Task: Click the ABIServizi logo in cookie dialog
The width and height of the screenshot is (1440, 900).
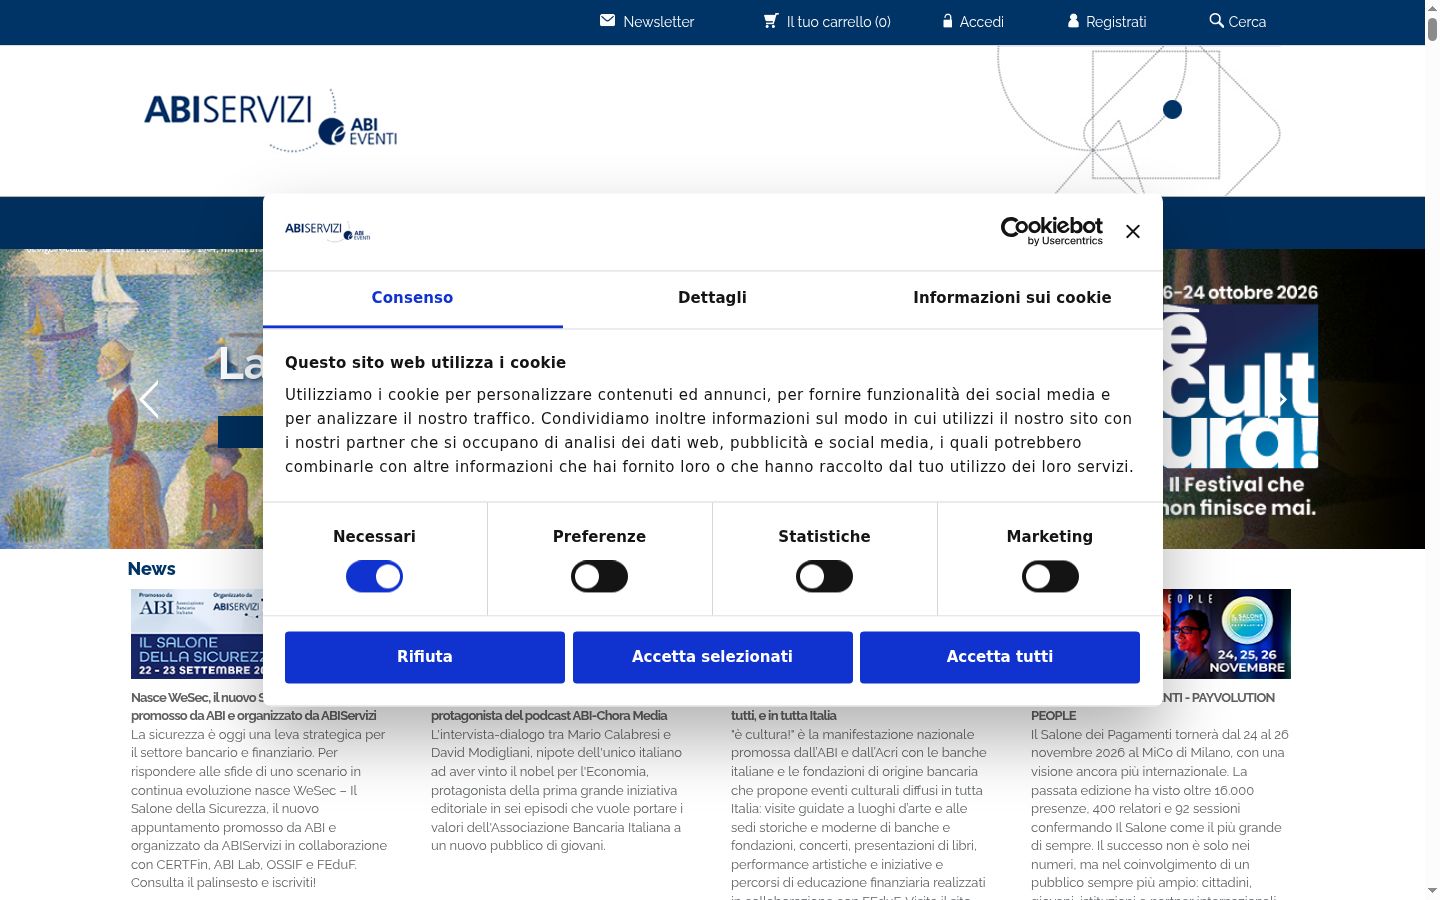Action: [x=328, y=231]
